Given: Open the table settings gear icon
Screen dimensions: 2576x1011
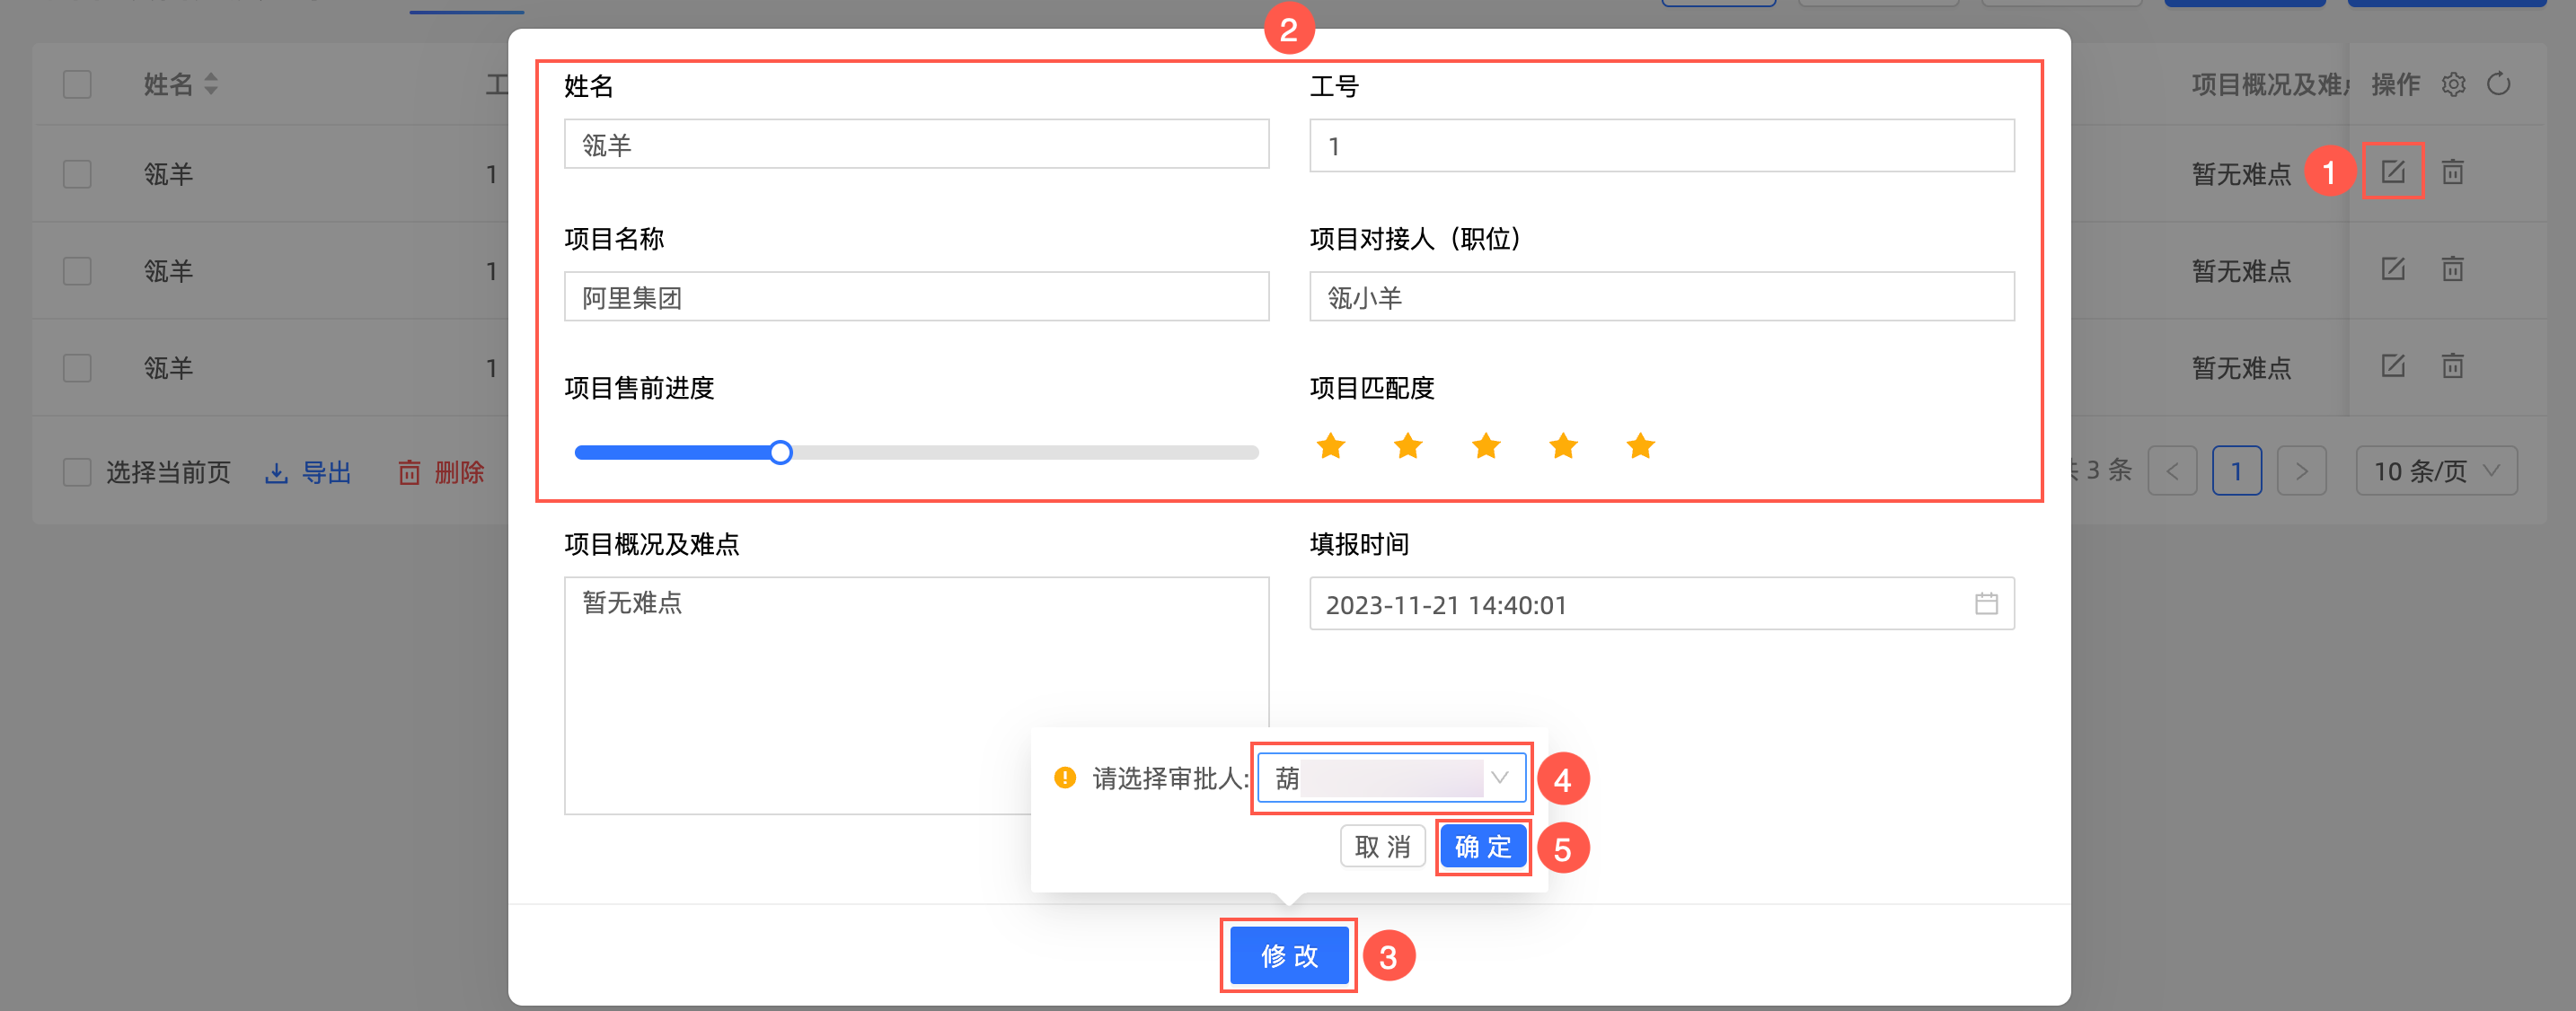Looking at the screenshot, I should [x=2453, y=84].
